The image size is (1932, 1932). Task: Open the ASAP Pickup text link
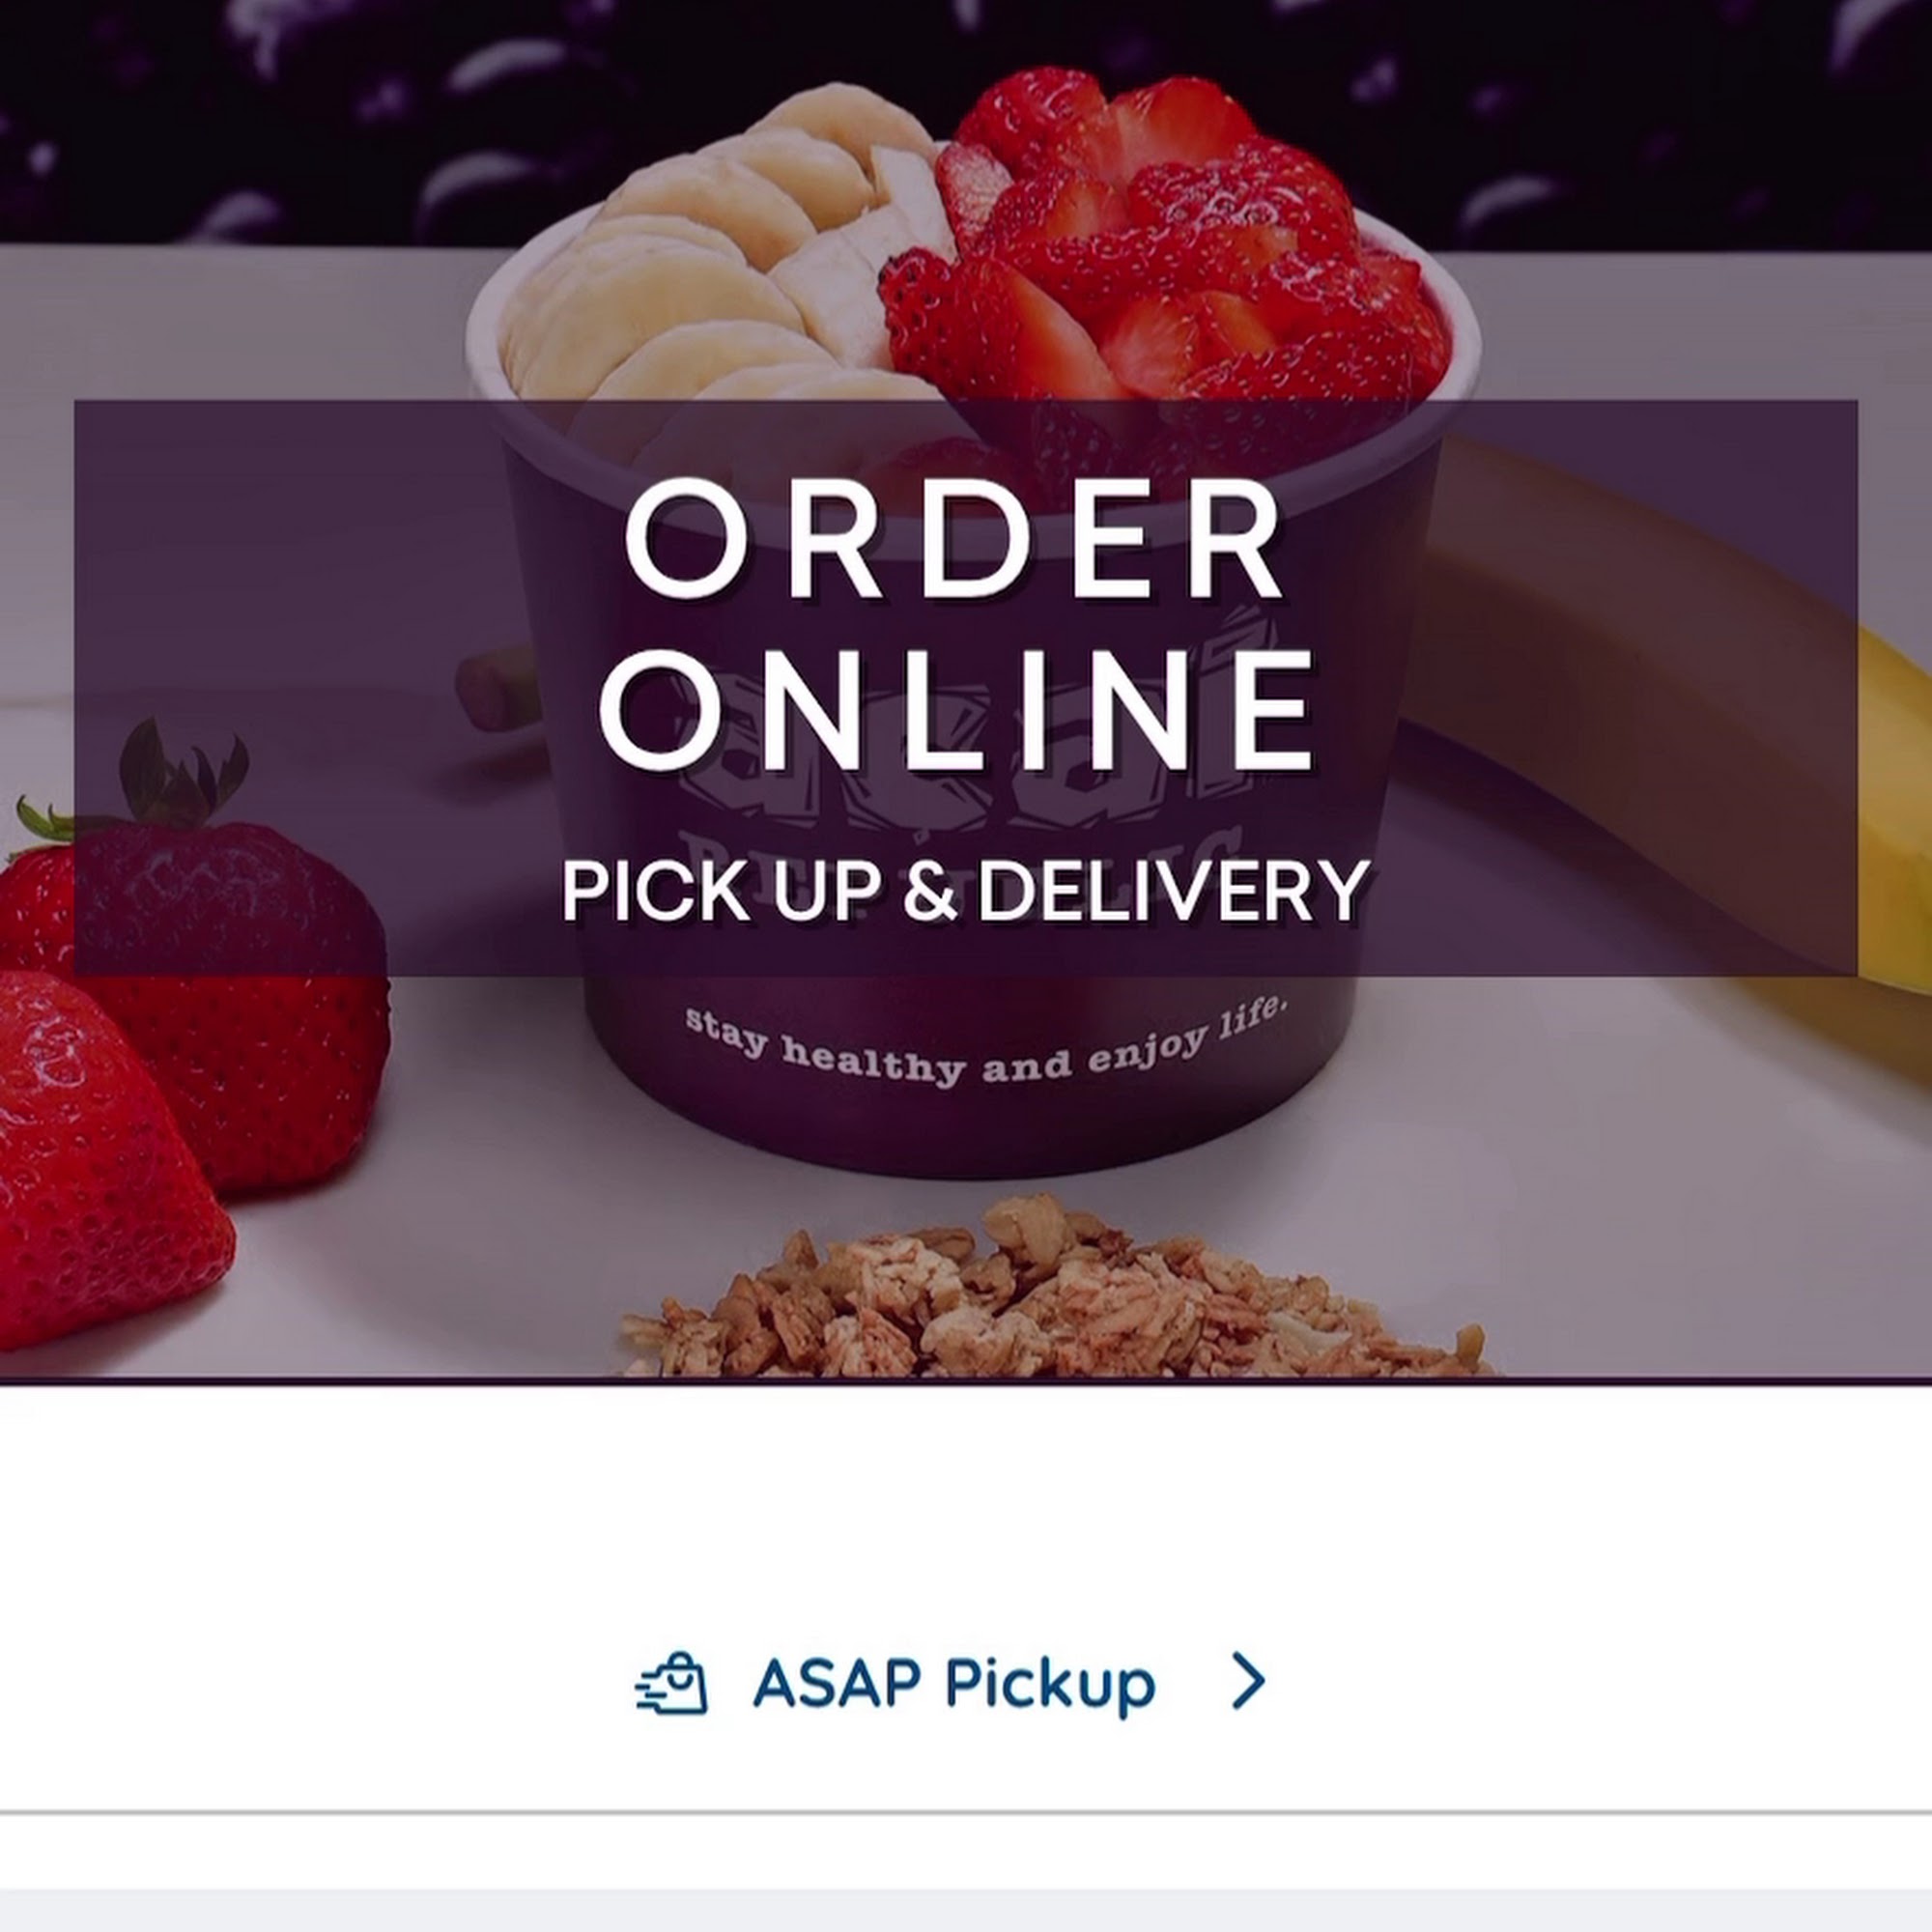point(954,1684)
